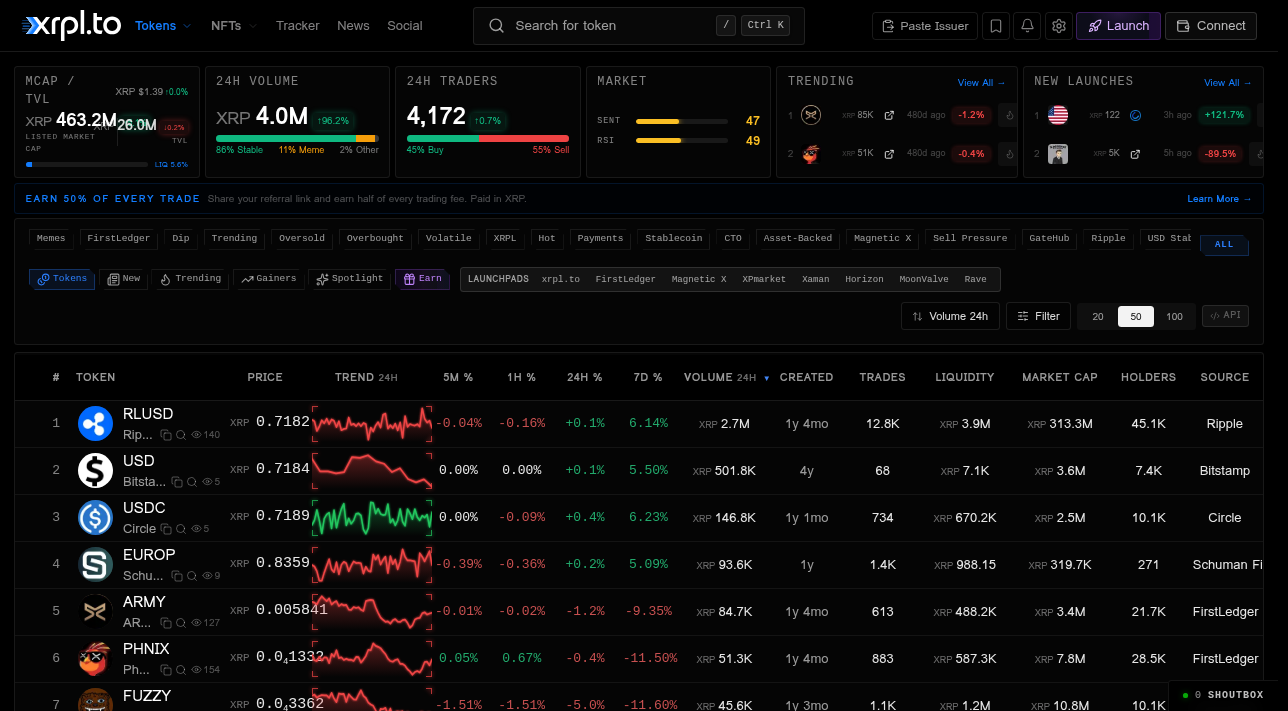Screen dimensions: 1288x711
Task: Sort by LIQUIDITY column header
Action: click(x=964, y=377)
